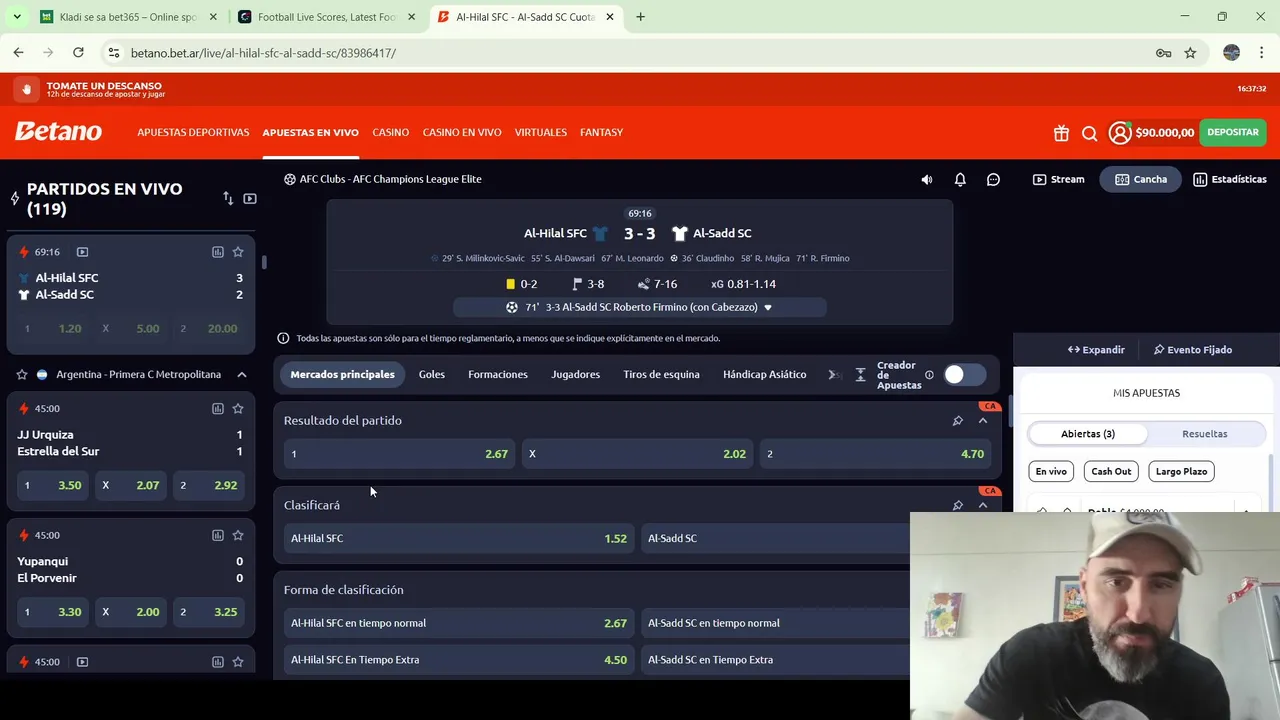
Task: Collapse the Resultado del partido market
Action: tap(983, 421)
